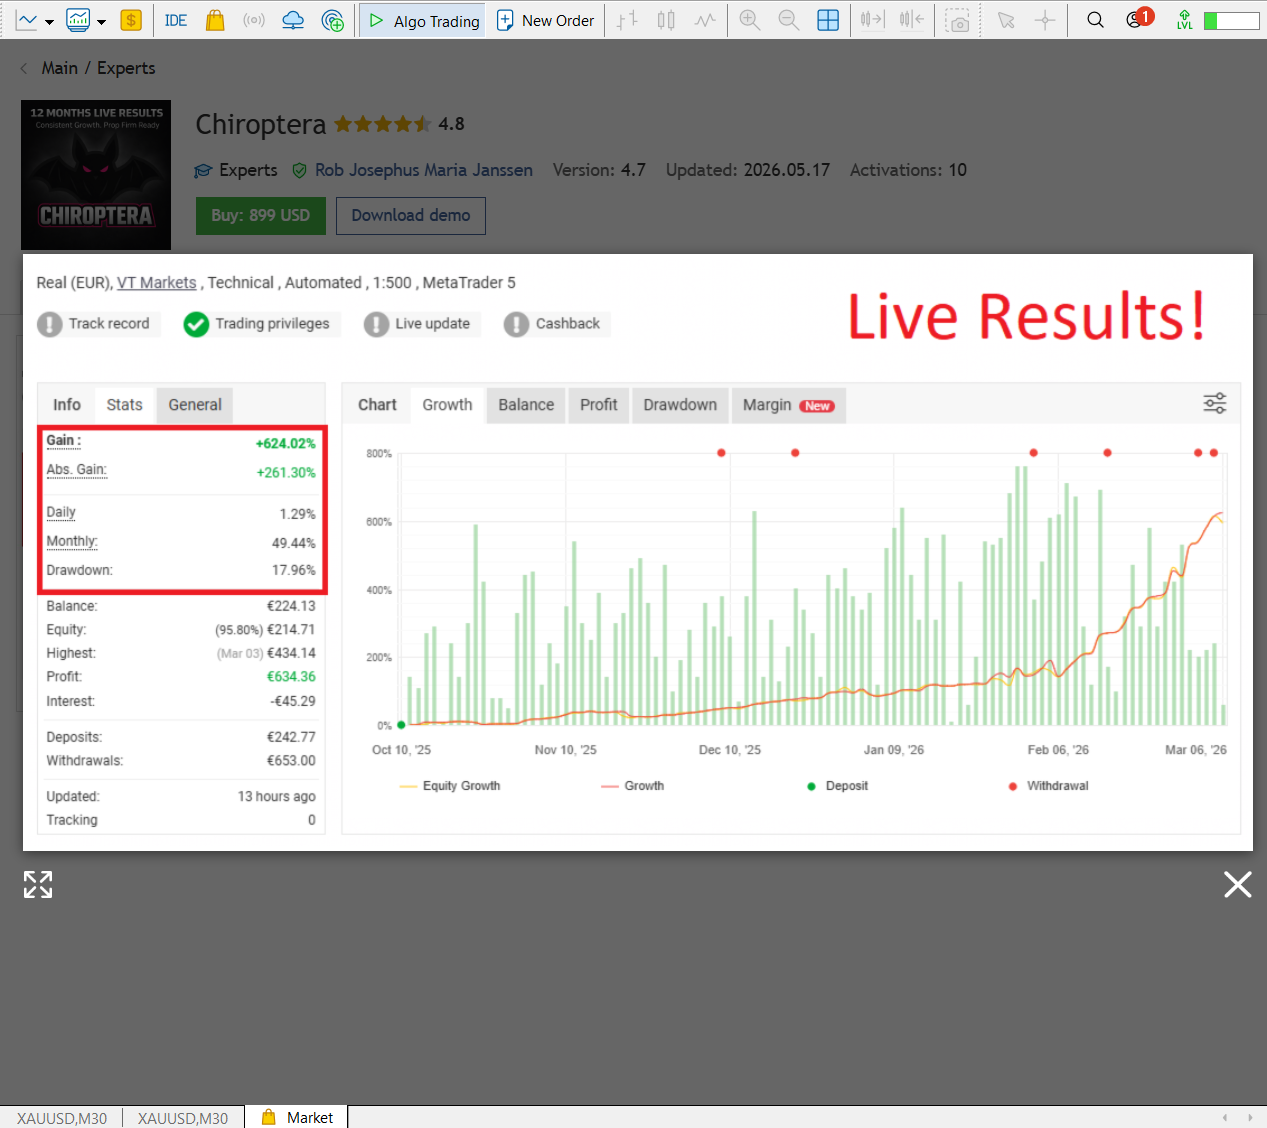Click Buy: 899 USD button
This screenshot has width=1267, height=1128.
coord(261,215)
